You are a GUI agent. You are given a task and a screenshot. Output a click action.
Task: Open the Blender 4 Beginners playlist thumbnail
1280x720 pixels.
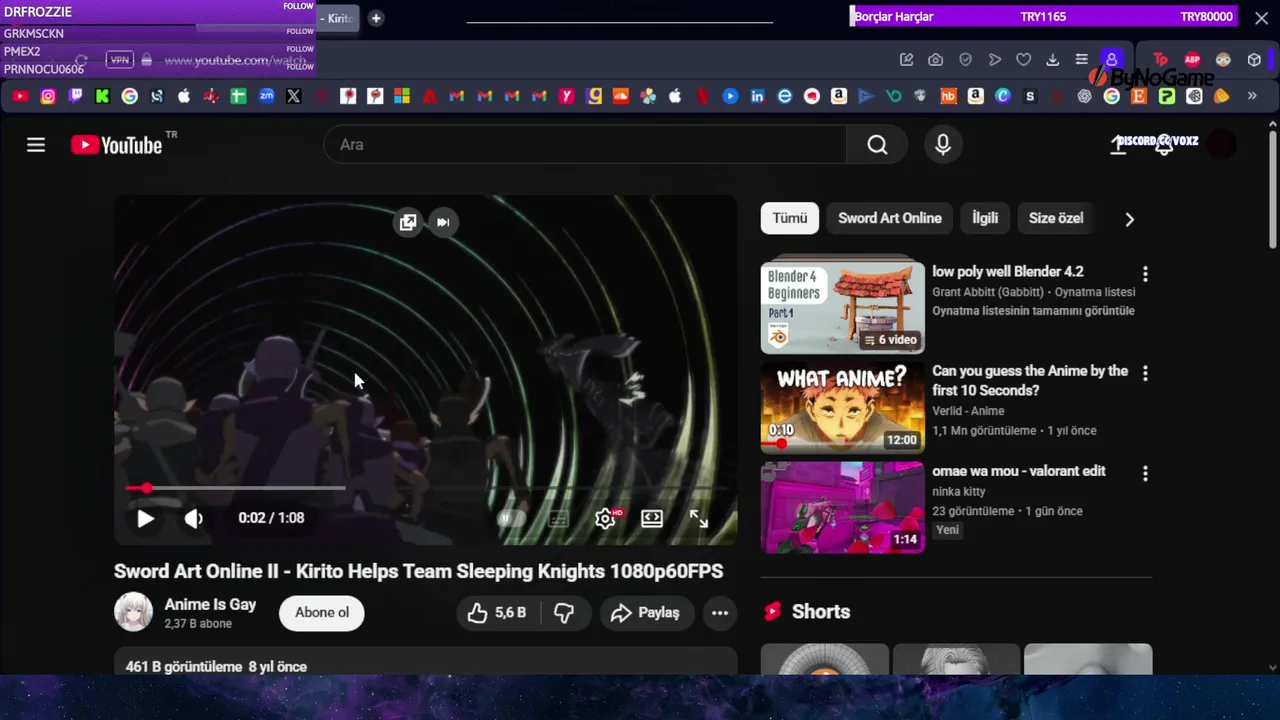(843, 308)
